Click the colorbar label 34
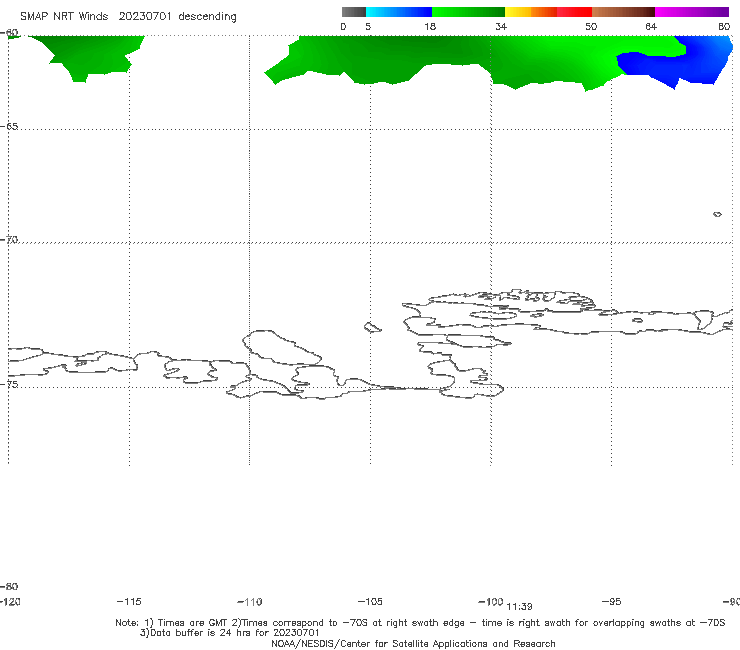This screenshot has height=650, width=740. 501,26
